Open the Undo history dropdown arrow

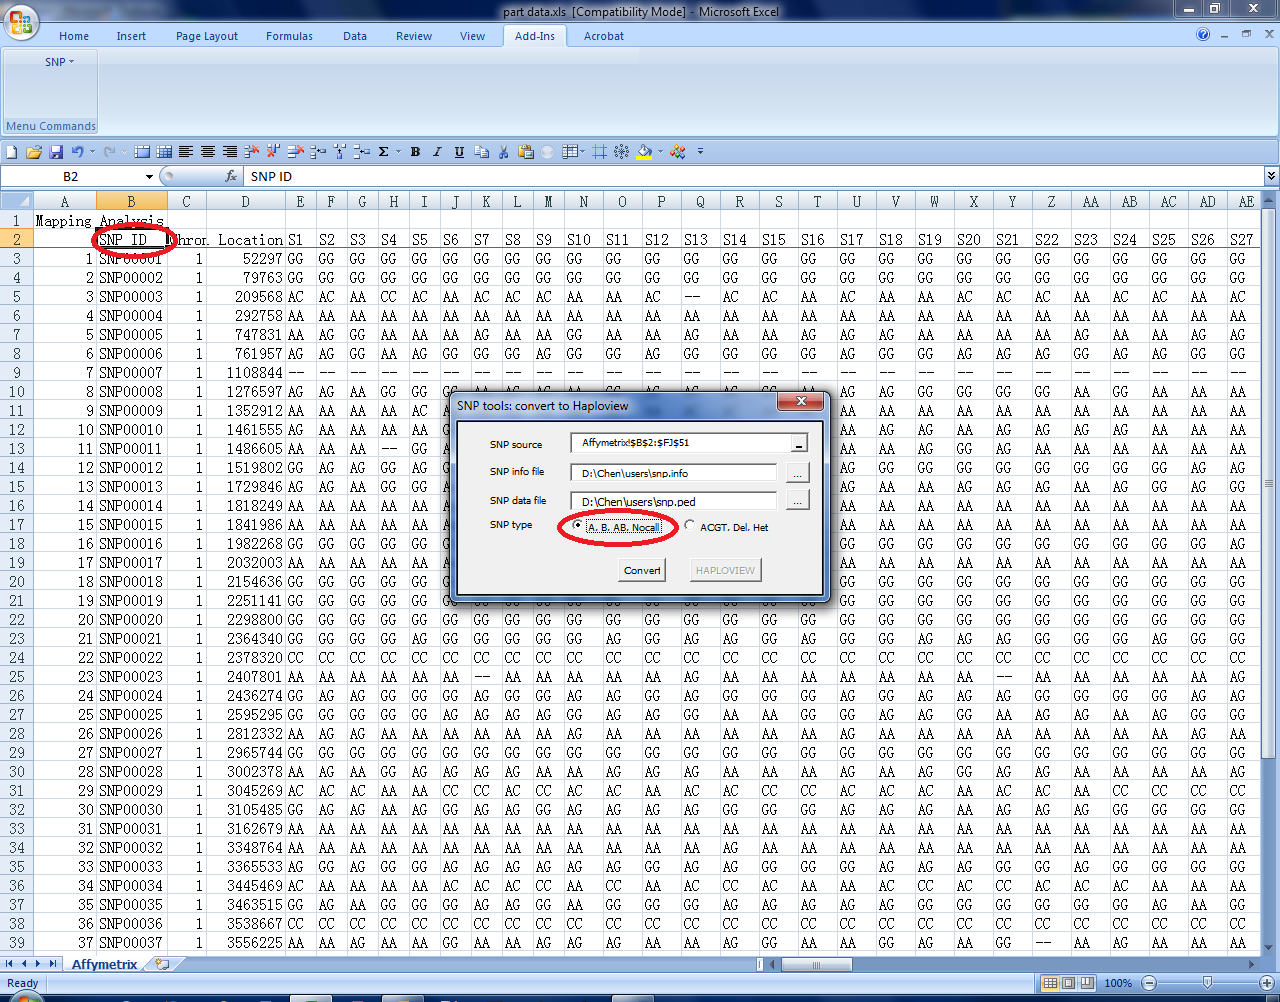coord(92,152)
